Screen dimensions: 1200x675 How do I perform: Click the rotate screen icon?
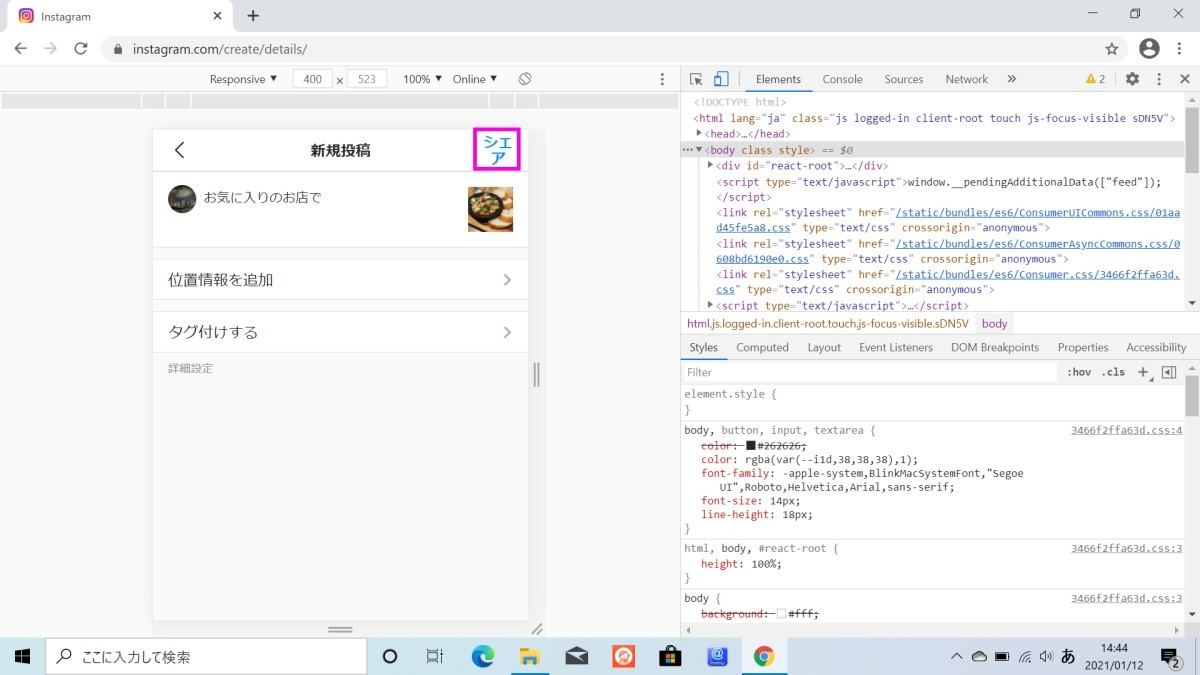(525, 79)
